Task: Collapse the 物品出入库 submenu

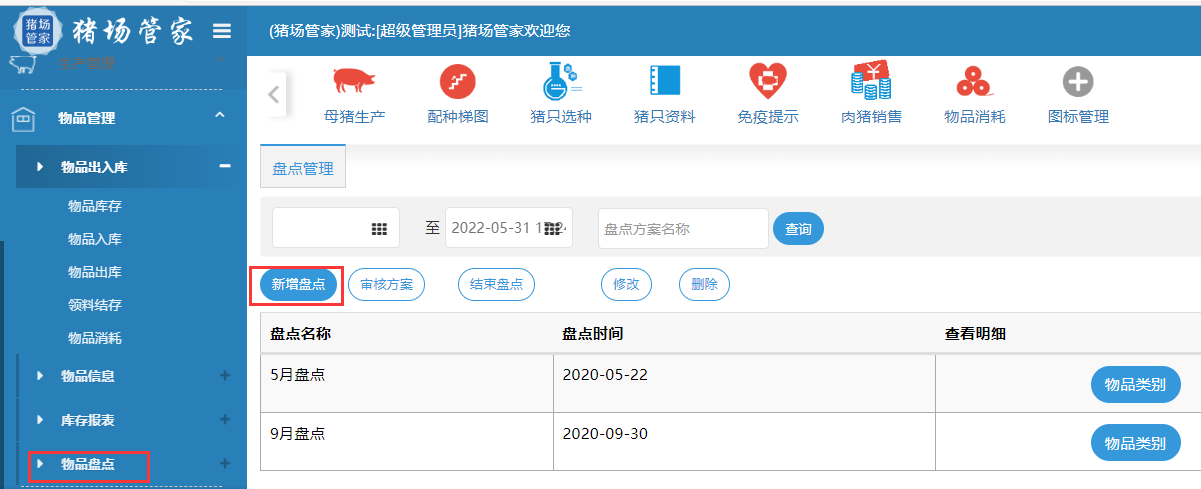Action: tap(225, 166)
